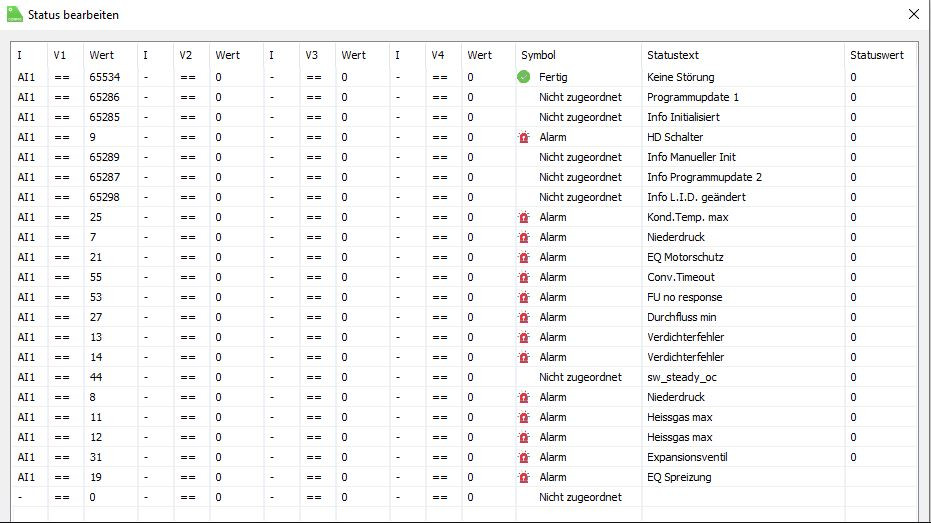
Task: Select the Durchfluss min status text
Action: tap(682, 318)
